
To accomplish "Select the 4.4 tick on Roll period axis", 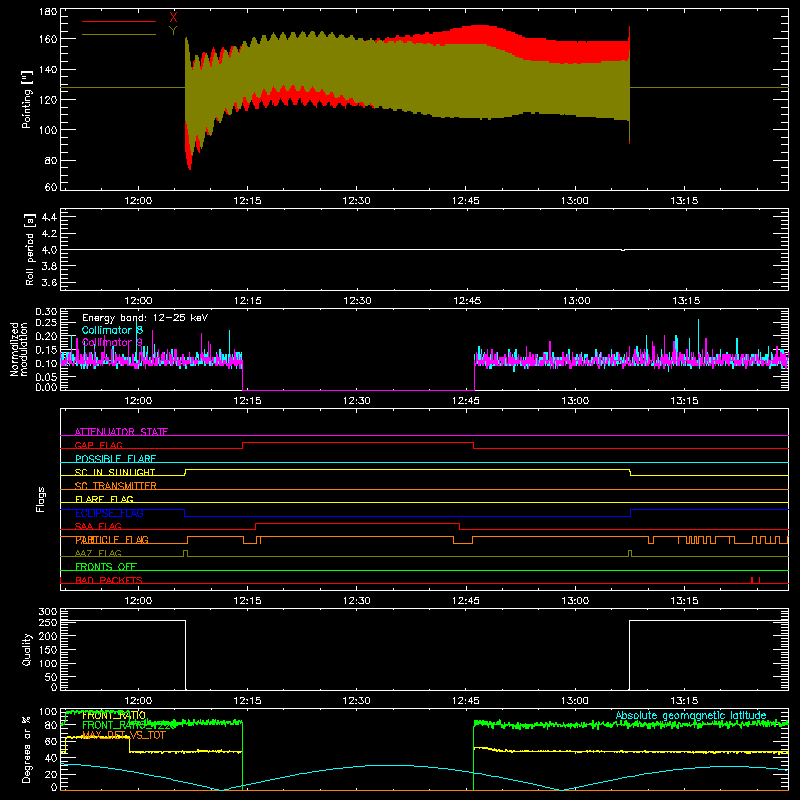I will (x=49, y=217).
